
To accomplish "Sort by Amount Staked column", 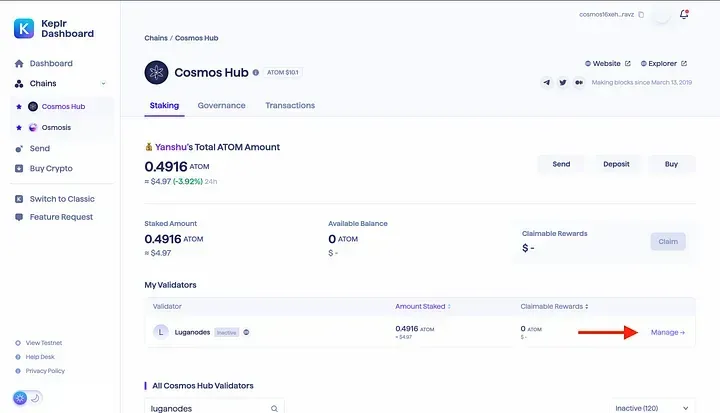I will coord(423,306).
